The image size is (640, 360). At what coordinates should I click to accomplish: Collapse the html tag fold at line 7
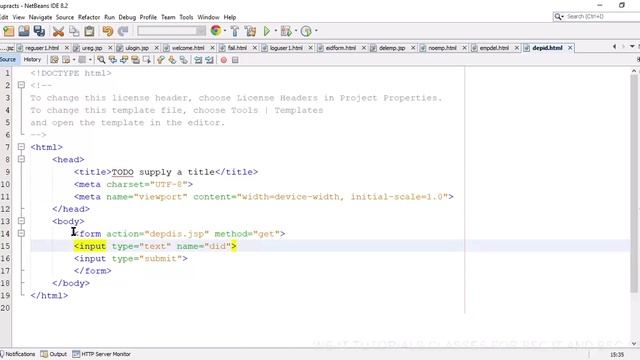pyautogui.click(x=21, y=147)
